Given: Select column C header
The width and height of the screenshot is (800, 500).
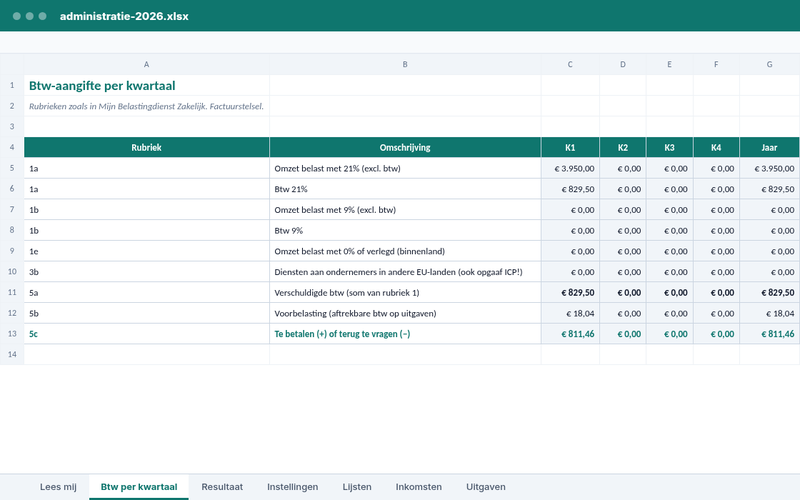Looking at the screenshot, I should click(570, 64).
